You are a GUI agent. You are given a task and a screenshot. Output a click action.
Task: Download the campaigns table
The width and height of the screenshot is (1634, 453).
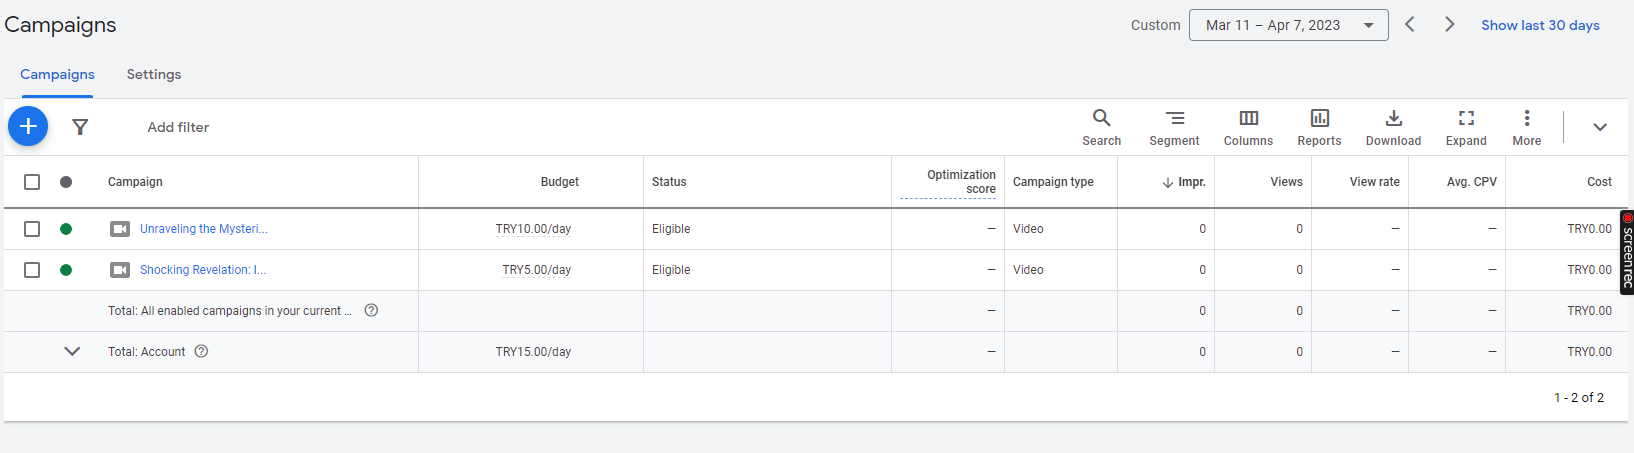1393,127
